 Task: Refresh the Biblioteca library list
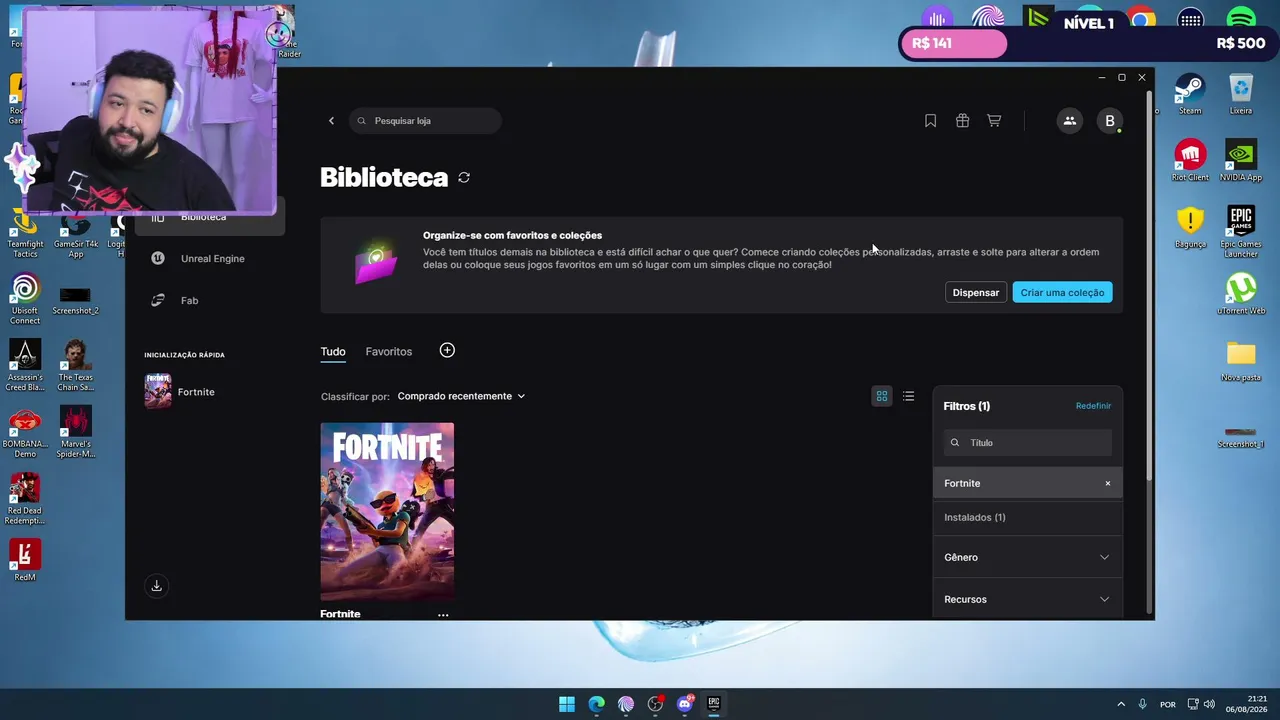coord(464,178)
